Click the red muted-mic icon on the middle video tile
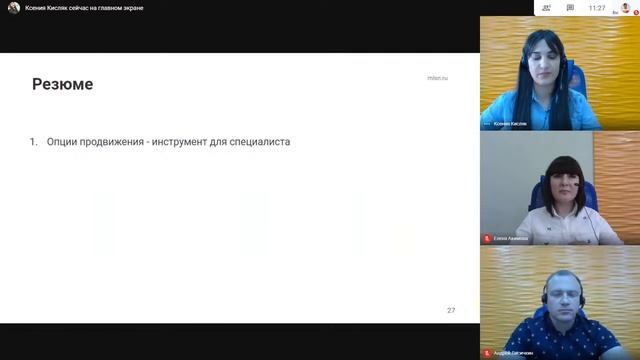Image resolution: width=640 pixels, height=360 pixels. 487,238
